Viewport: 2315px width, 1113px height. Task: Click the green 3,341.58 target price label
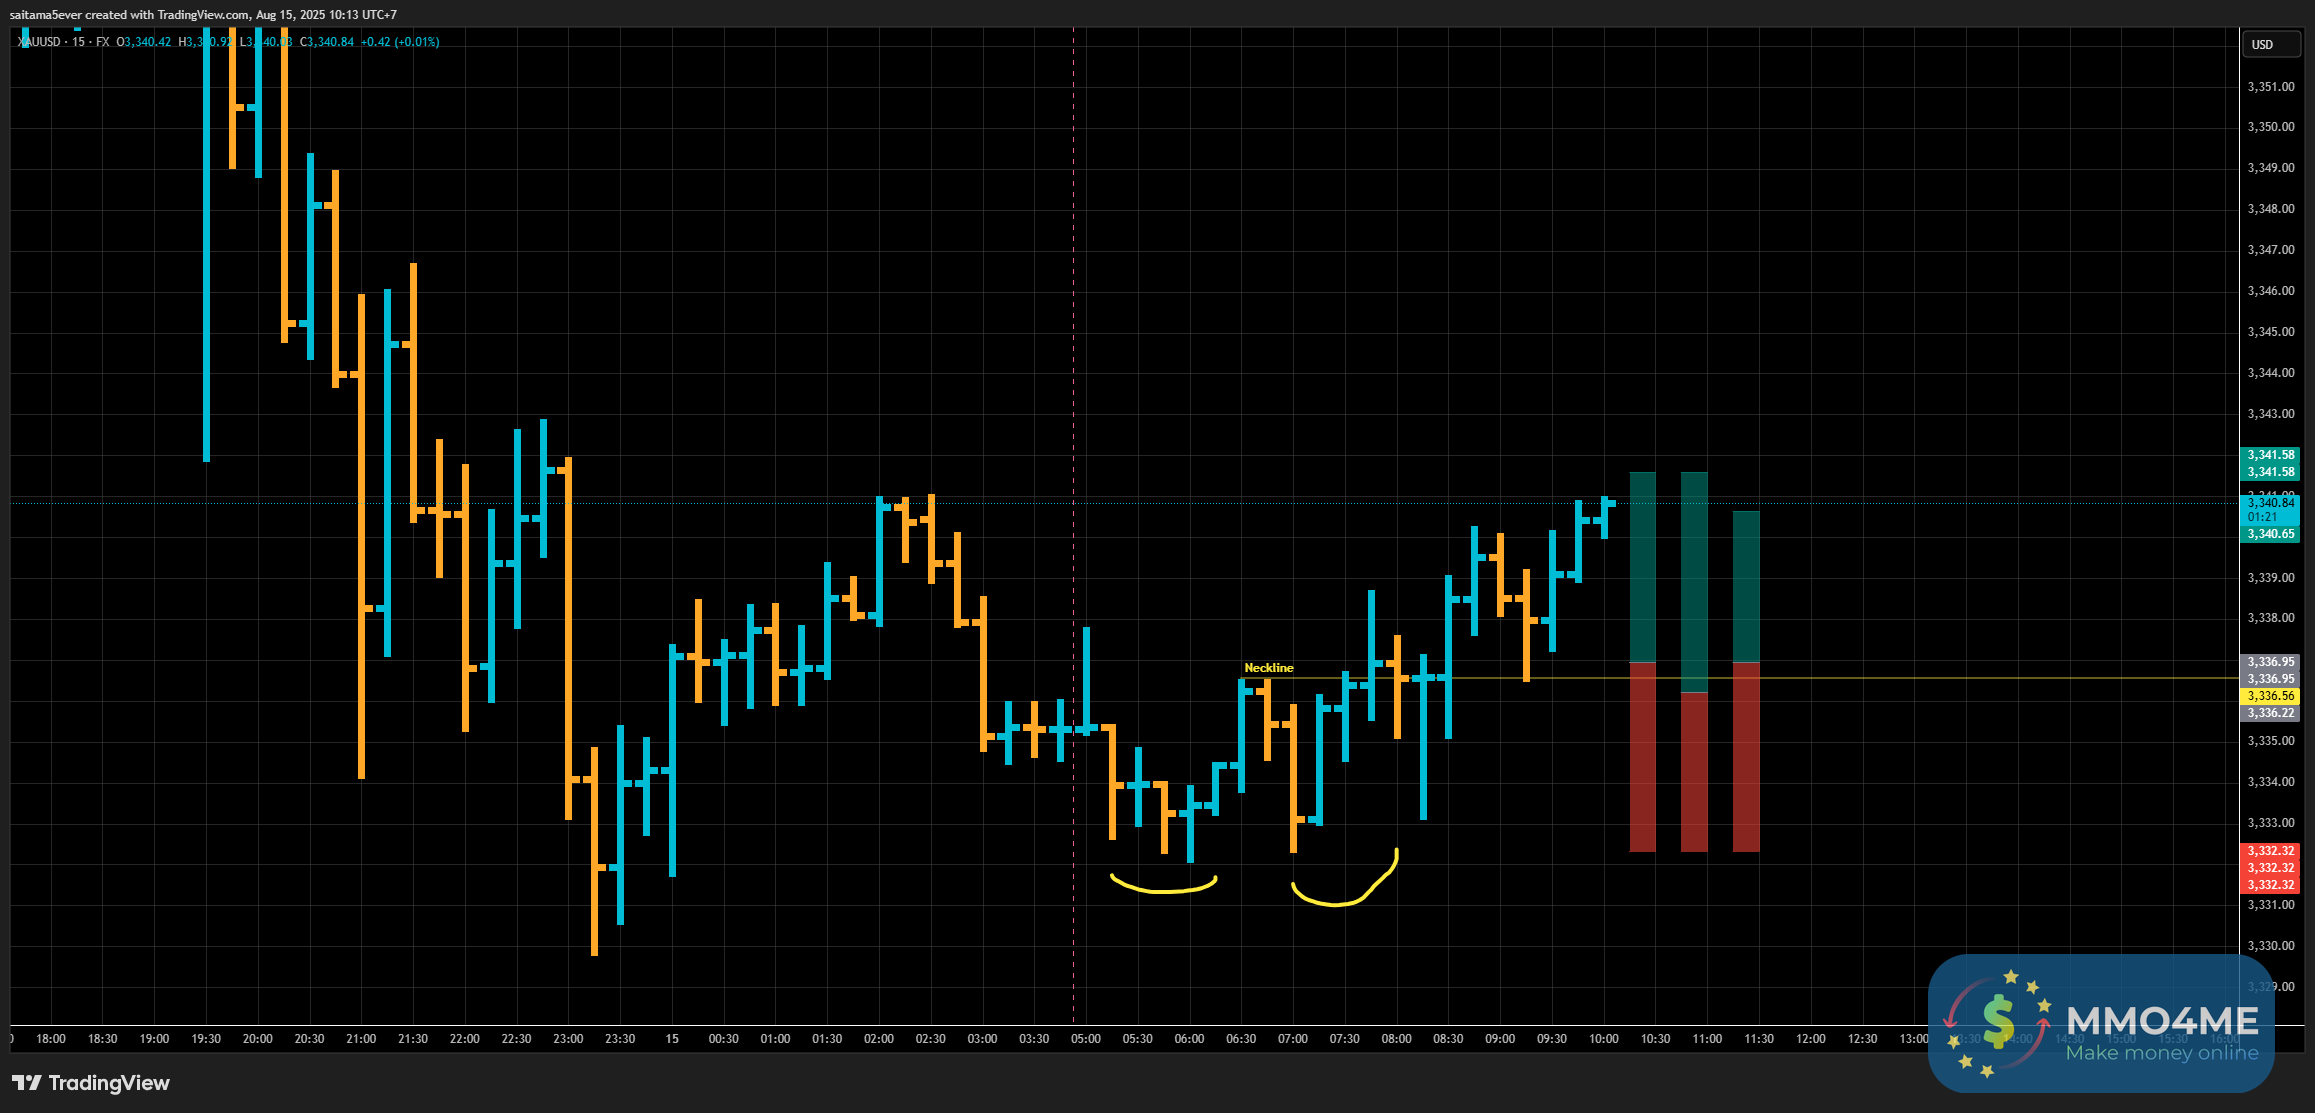click(x=2271, y=455)
